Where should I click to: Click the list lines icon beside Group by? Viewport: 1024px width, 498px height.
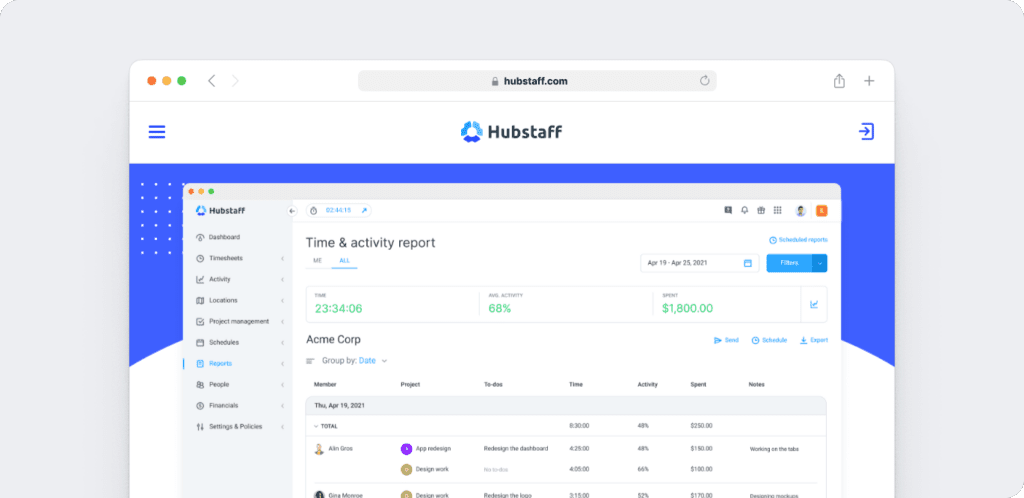310,361
